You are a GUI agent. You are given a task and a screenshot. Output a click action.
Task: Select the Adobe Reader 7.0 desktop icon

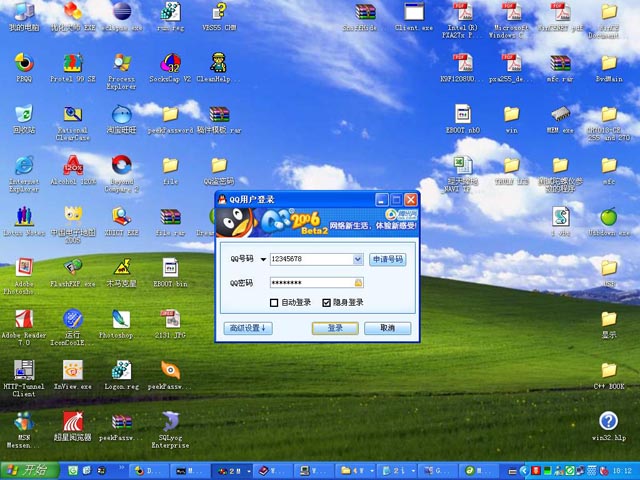[24, 319]
